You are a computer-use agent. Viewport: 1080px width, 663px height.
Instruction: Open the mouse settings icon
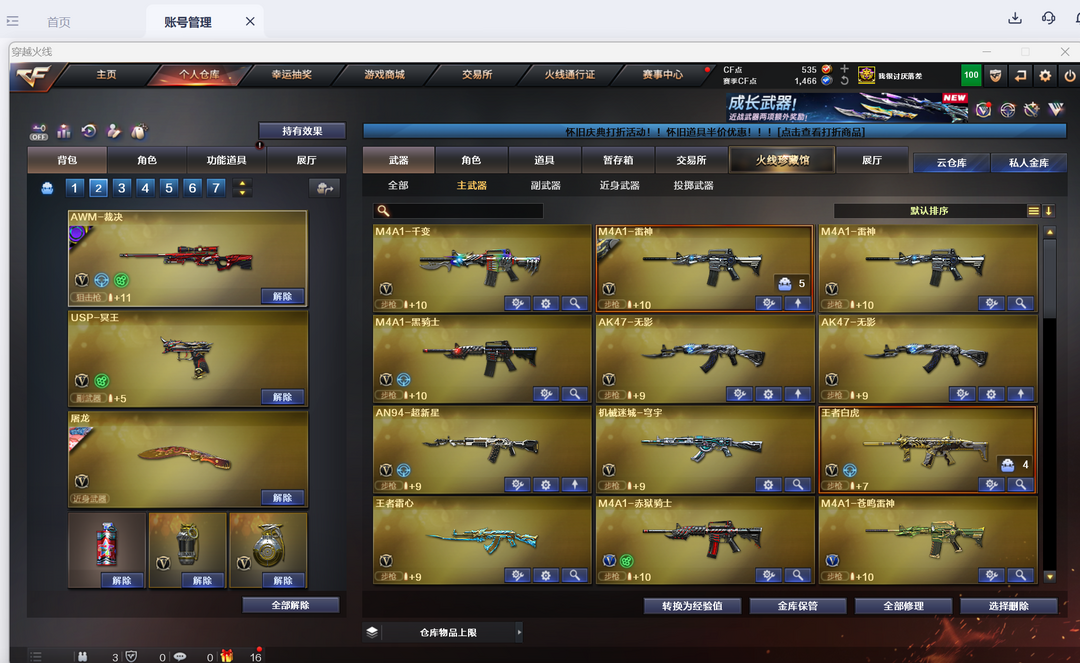[138, 131]
